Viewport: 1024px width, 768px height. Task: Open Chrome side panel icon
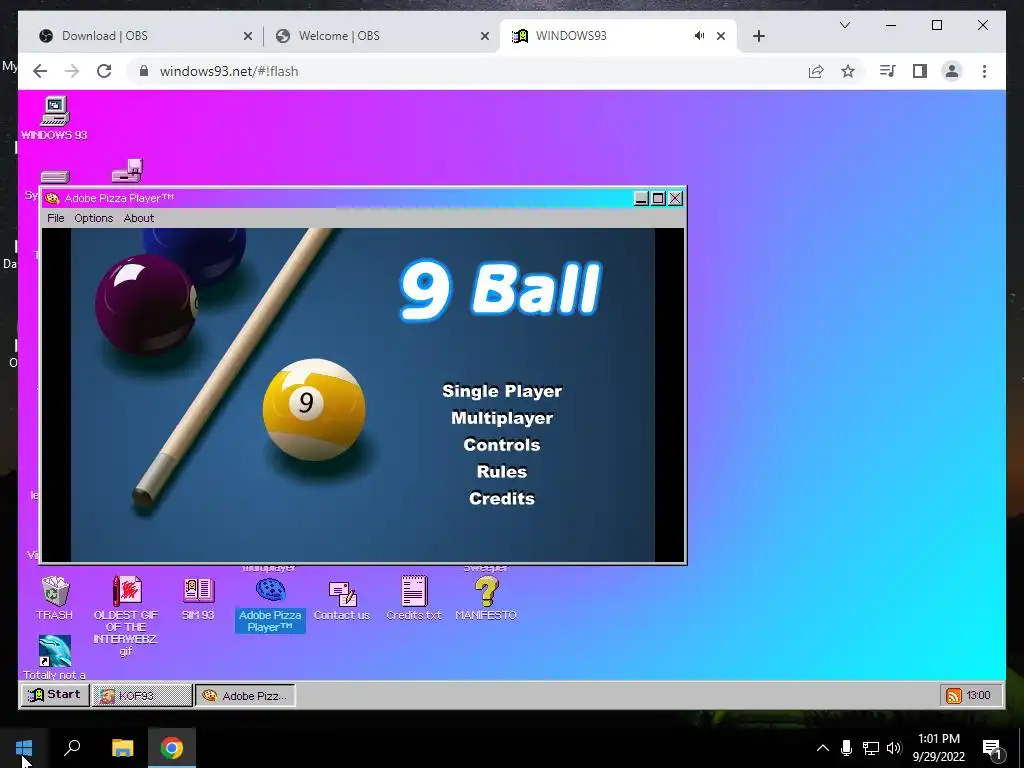[x=920, y=71]
